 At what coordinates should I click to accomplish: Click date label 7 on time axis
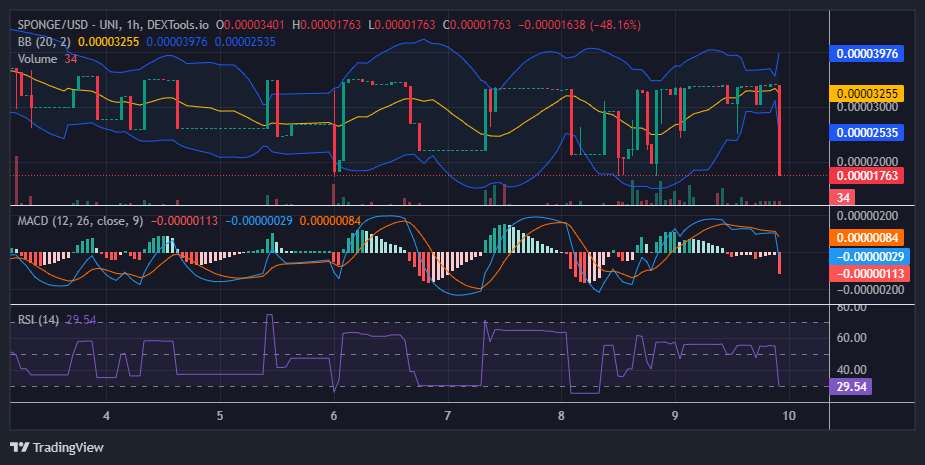[x=447, y=415]
